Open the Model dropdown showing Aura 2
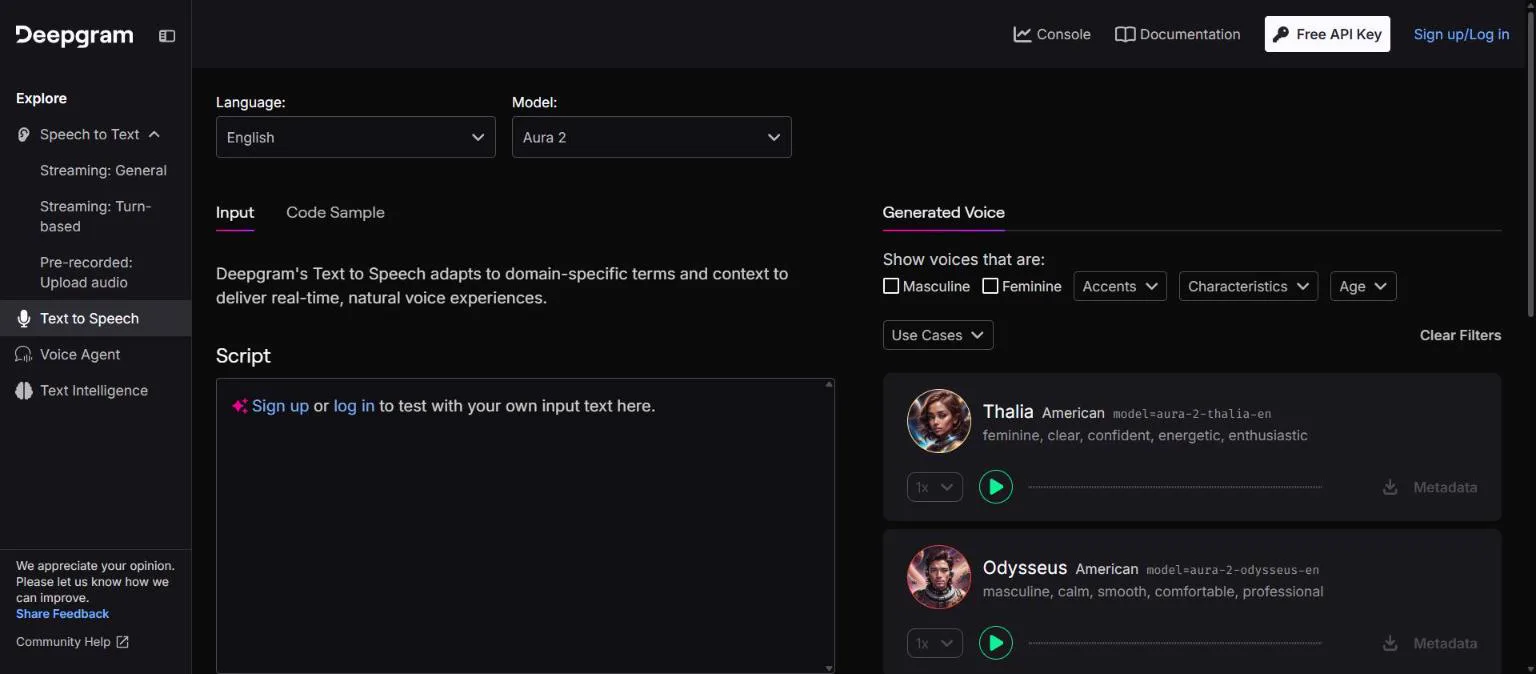The height and width of the screenshot is (674, 1536). (652, 137)
